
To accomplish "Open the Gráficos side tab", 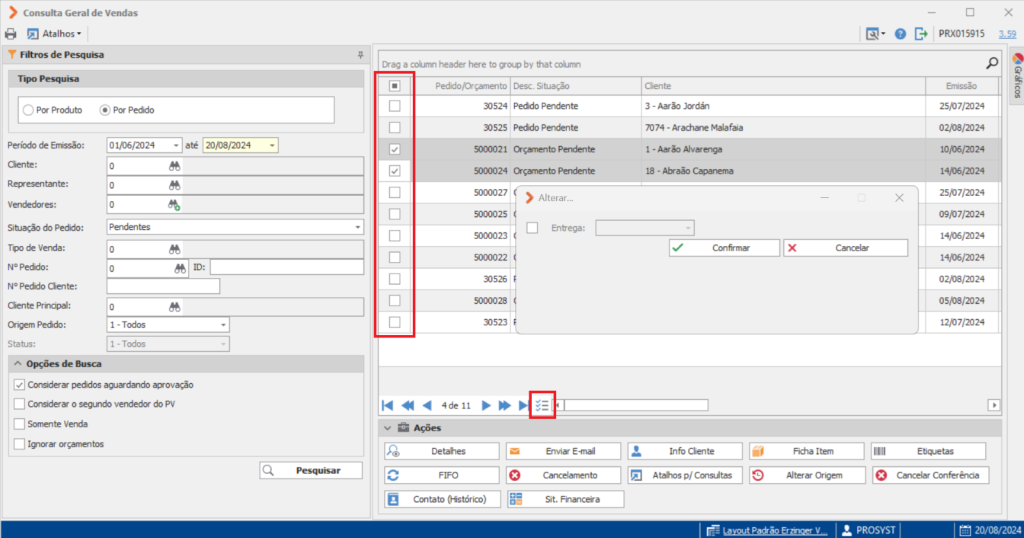I will click(x=1017, y=76).
